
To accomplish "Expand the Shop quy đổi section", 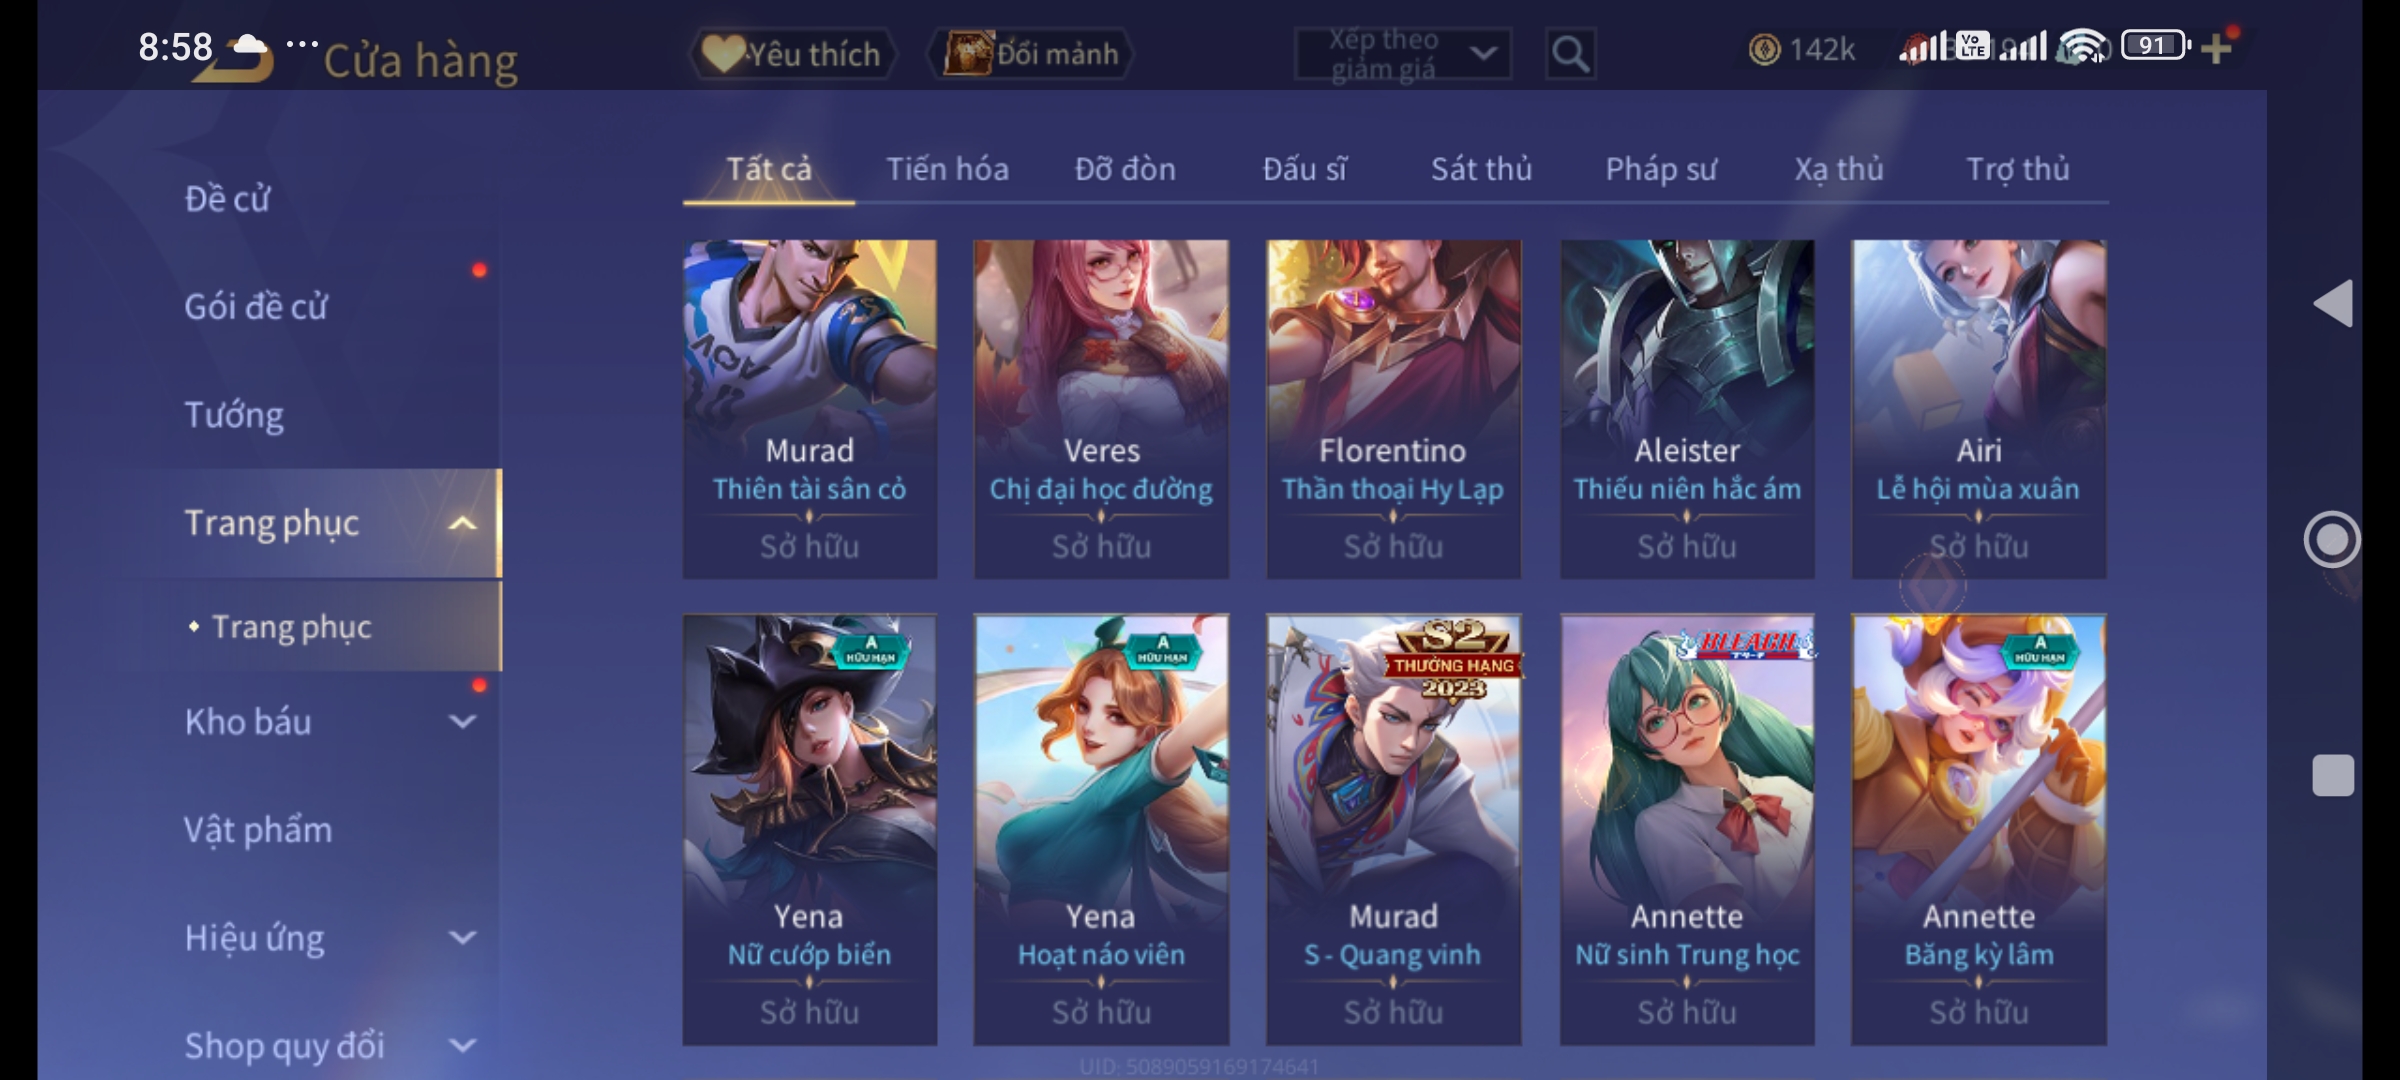I will click(x=462, y=1046).
